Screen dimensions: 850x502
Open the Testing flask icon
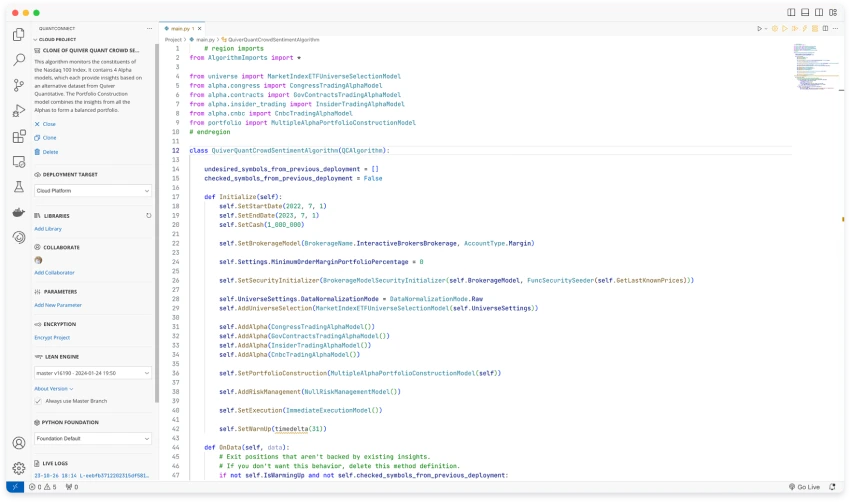[x=18, y=187]
